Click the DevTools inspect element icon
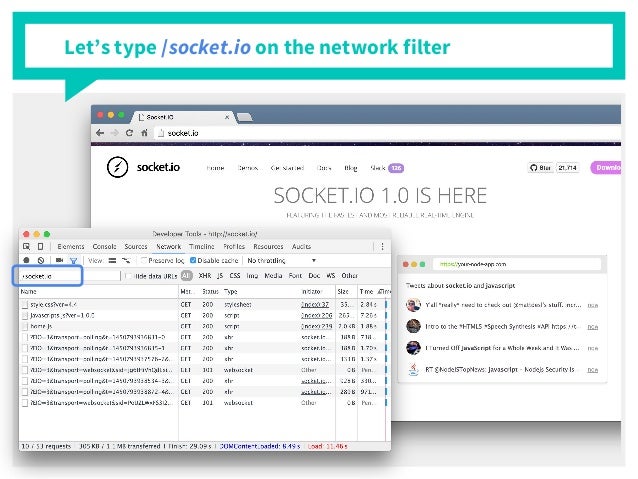 pos(26,247)
